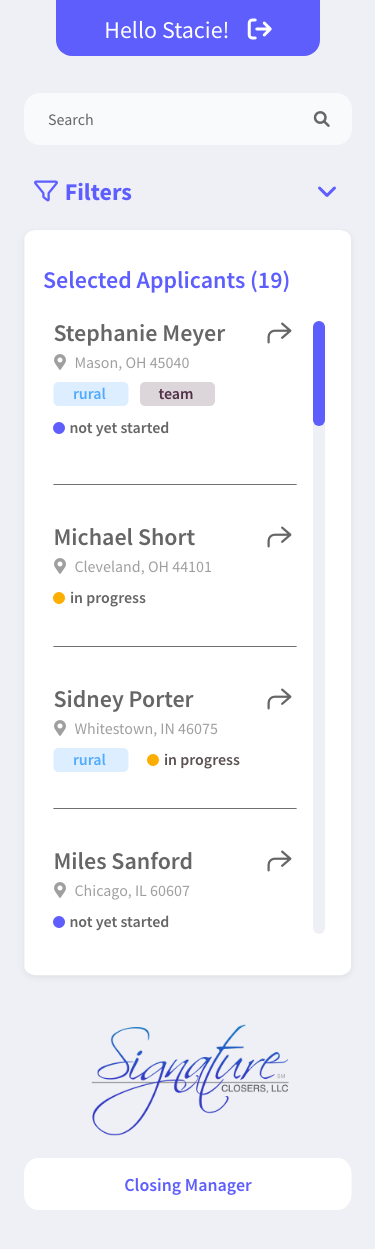
Task: Open Michael Short via share arrow
Action: click(279, 537)
